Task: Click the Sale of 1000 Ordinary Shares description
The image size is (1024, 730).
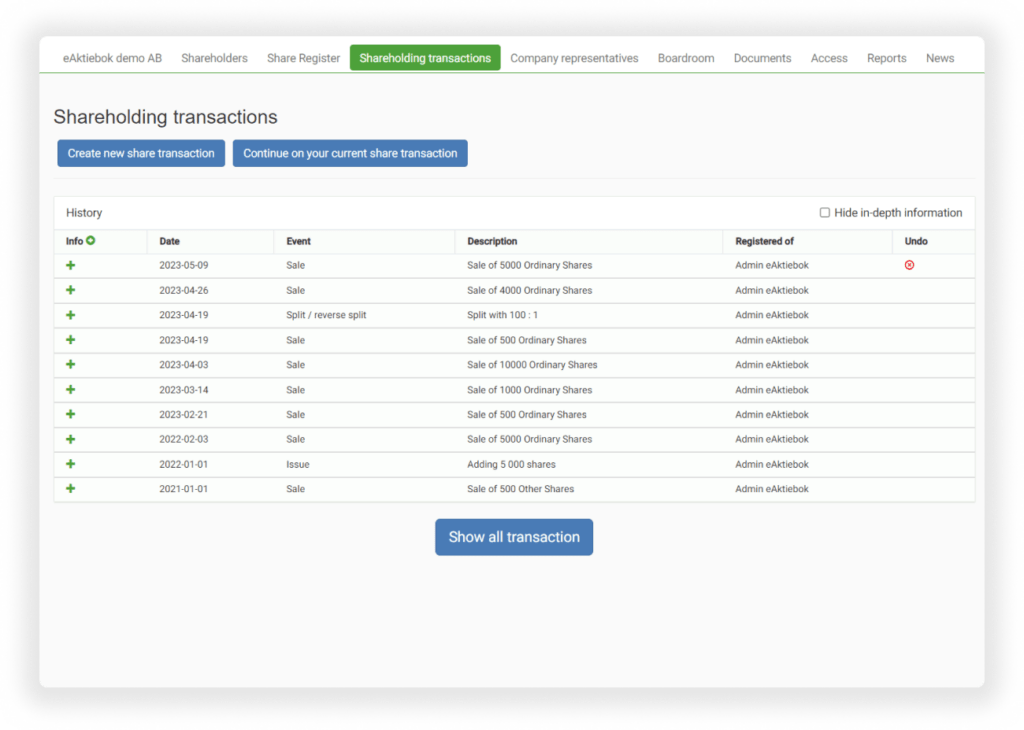Action: [530, 390]
